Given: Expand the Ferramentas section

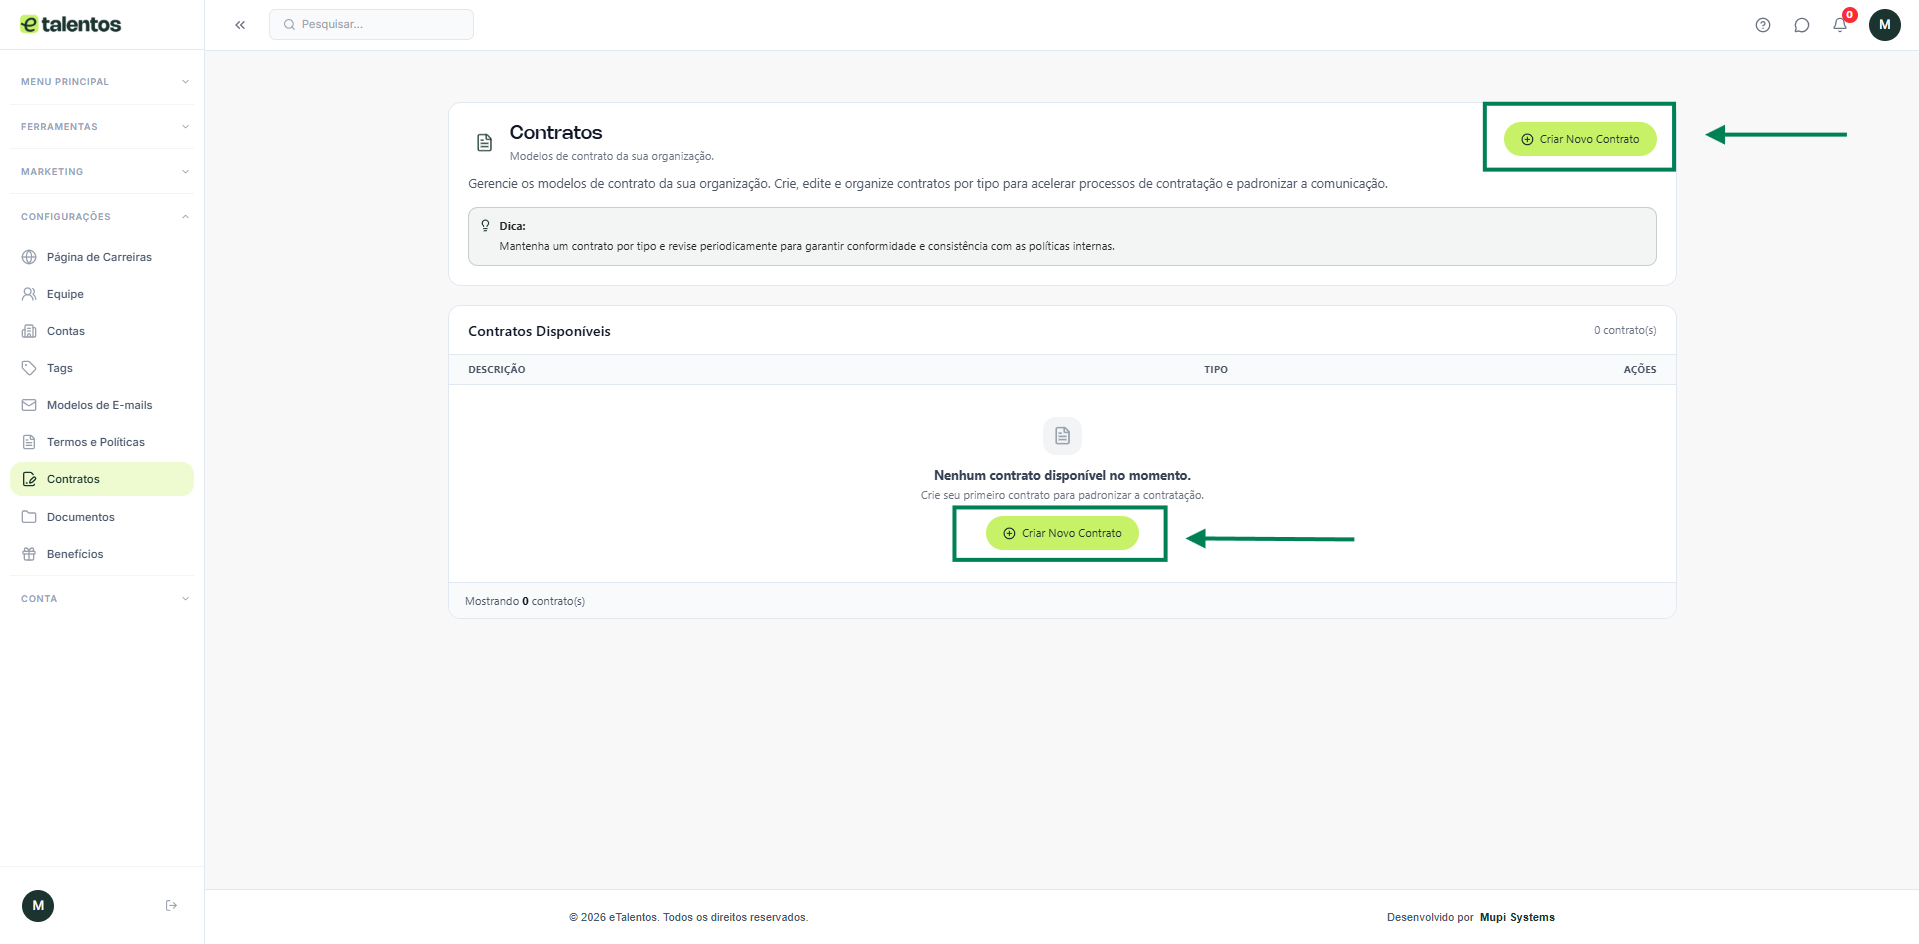Looking at the screenshot, I should pos(104,127).
